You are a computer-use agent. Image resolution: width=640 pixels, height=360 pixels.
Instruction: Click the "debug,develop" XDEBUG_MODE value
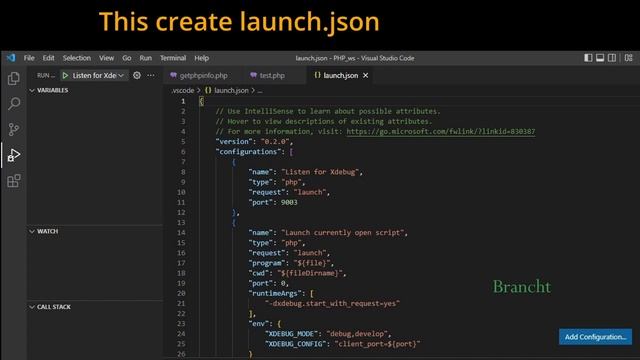[357, 334]
